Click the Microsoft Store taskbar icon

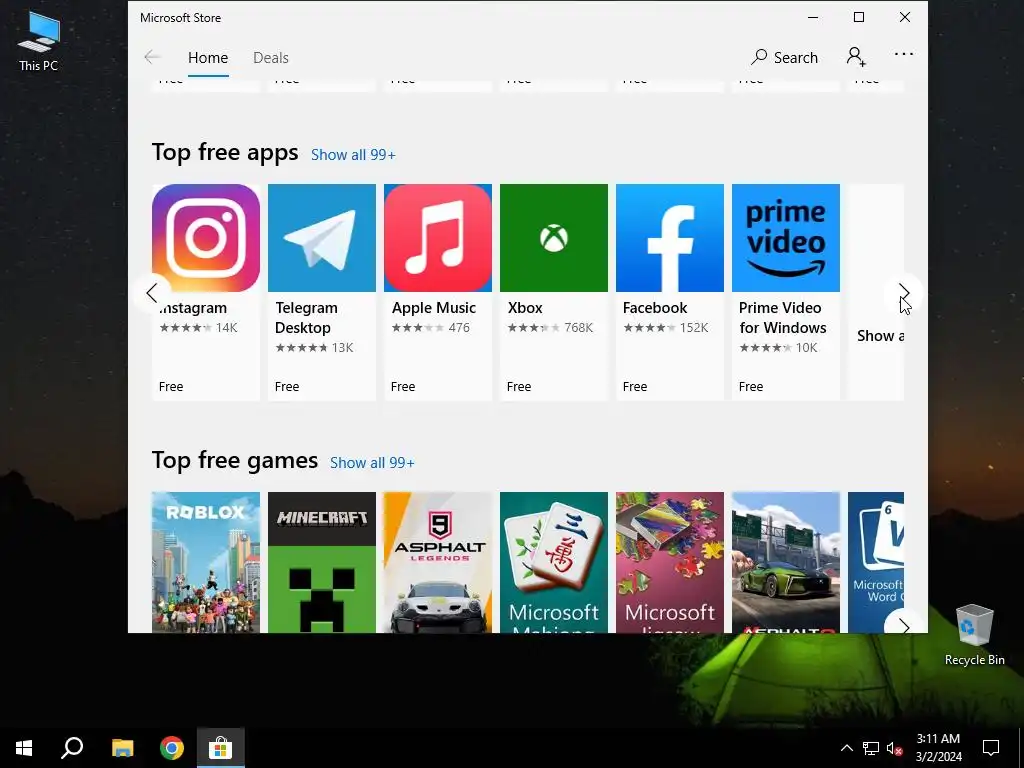point(221,748)
